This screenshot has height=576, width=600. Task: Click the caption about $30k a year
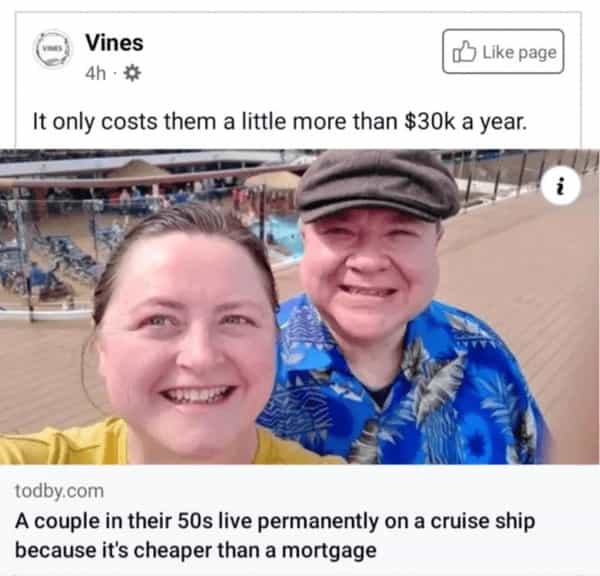[280, 122]
